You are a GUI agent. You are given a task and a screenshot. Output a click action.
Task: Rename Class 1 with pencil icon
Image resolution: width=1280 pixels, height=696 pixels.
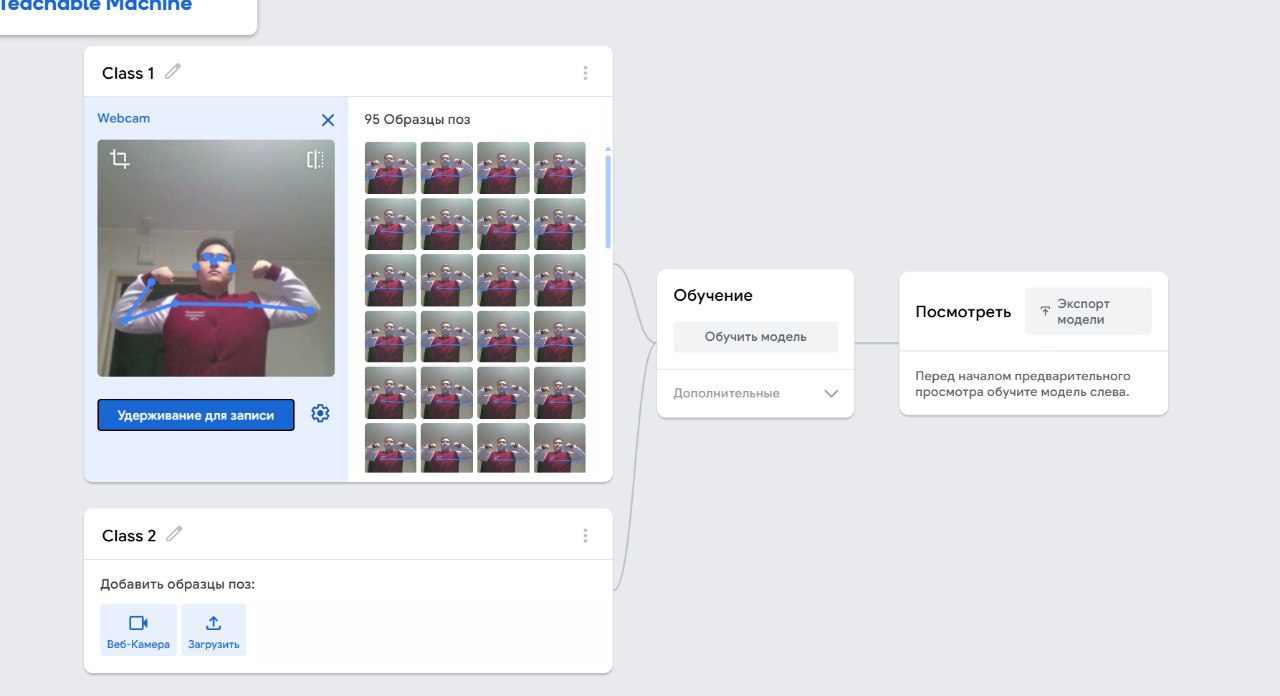[174, 72]
